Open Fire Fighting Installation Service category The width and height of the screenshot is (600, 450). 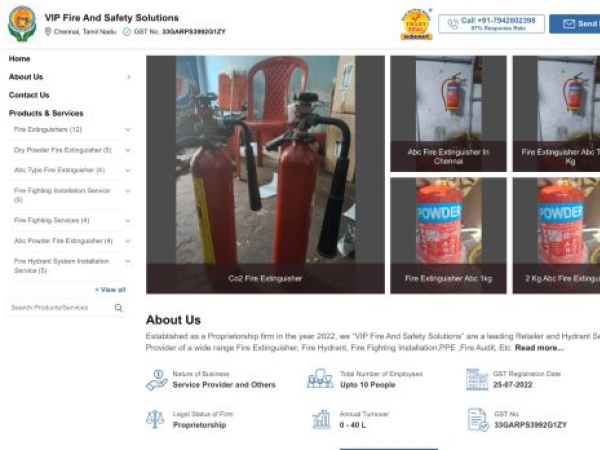click(62, 195)
